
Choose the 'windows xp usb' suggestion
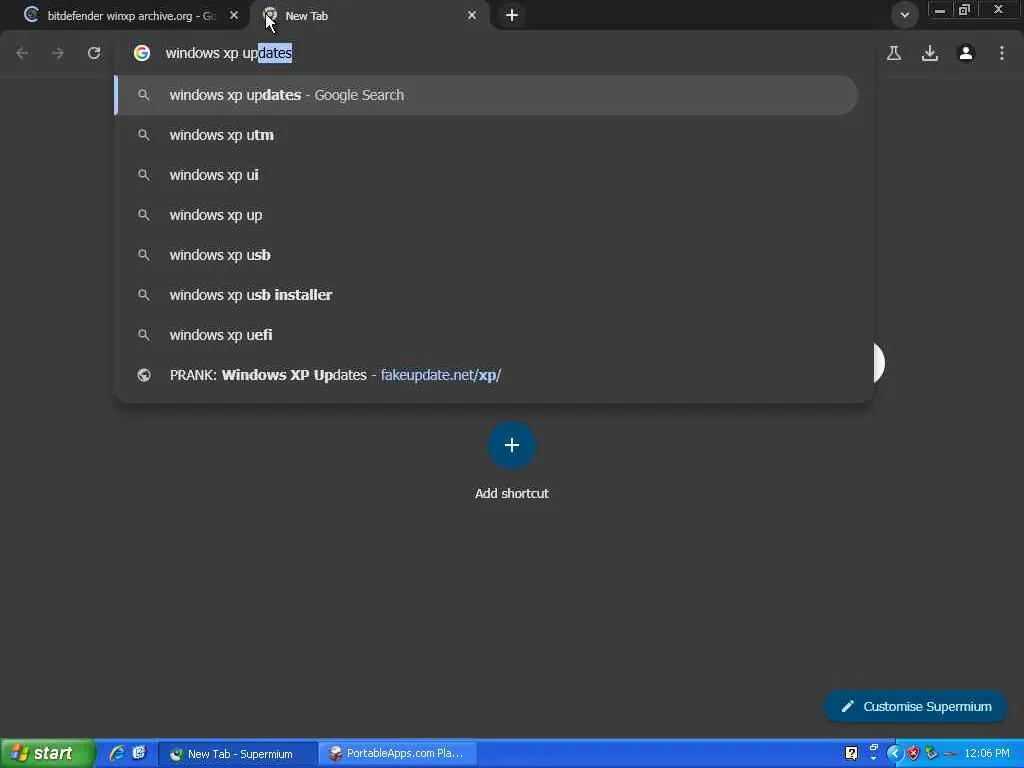486,255
